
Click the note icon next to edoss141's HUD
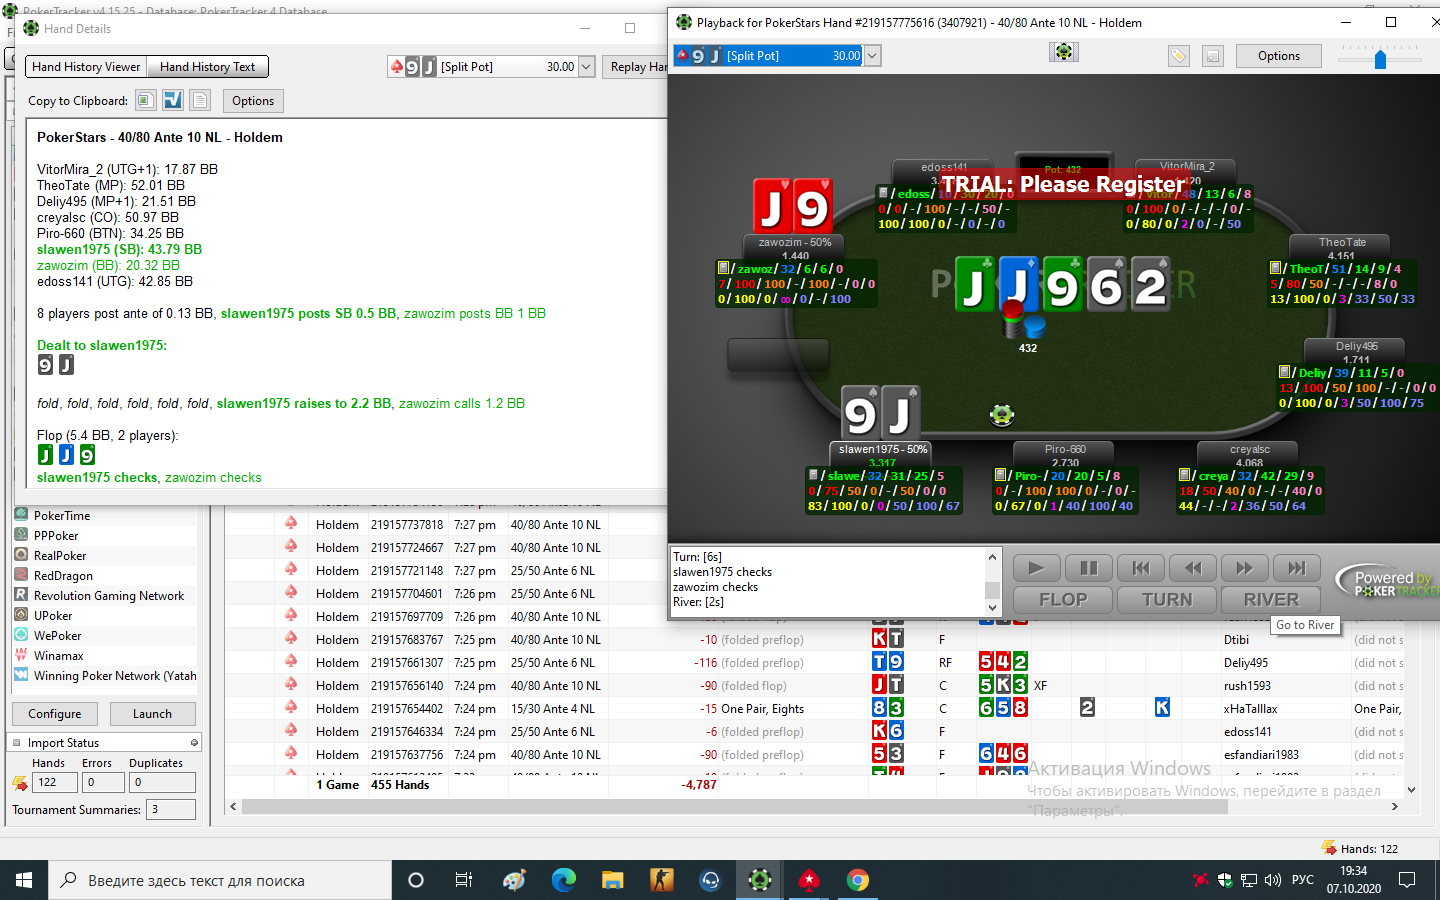click(883, 193)
